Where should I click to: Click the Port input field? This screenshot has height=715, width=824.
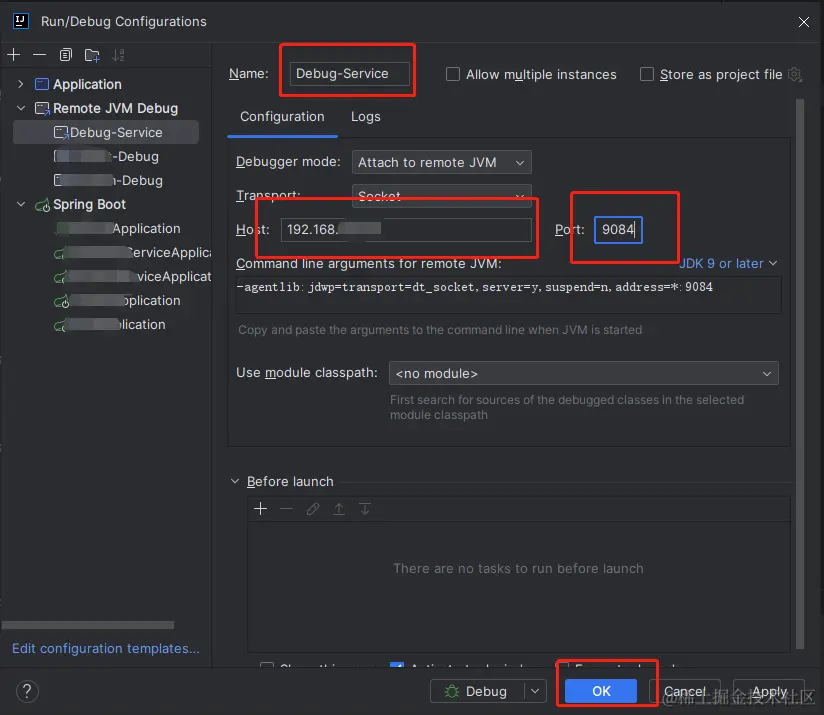618,230
